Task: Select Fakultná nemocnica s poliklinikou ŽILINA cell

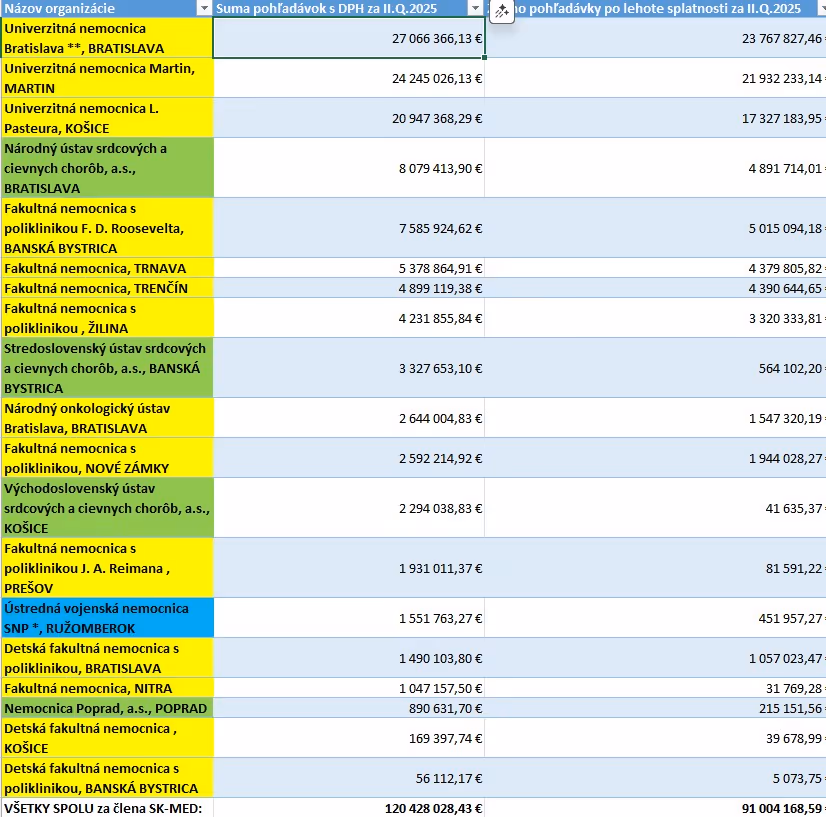Action: point(107,318)
